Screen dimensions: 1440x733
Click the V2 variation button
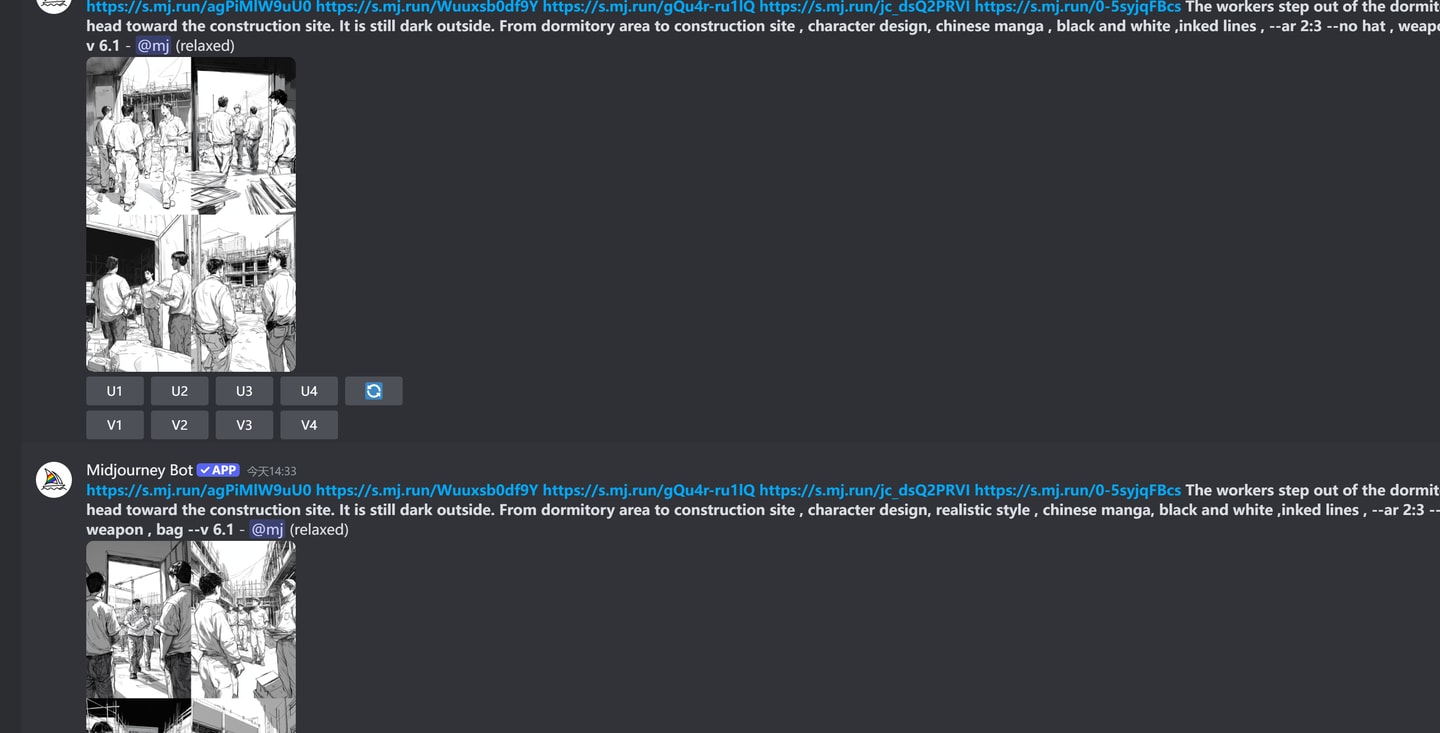(x=180, y=425)
